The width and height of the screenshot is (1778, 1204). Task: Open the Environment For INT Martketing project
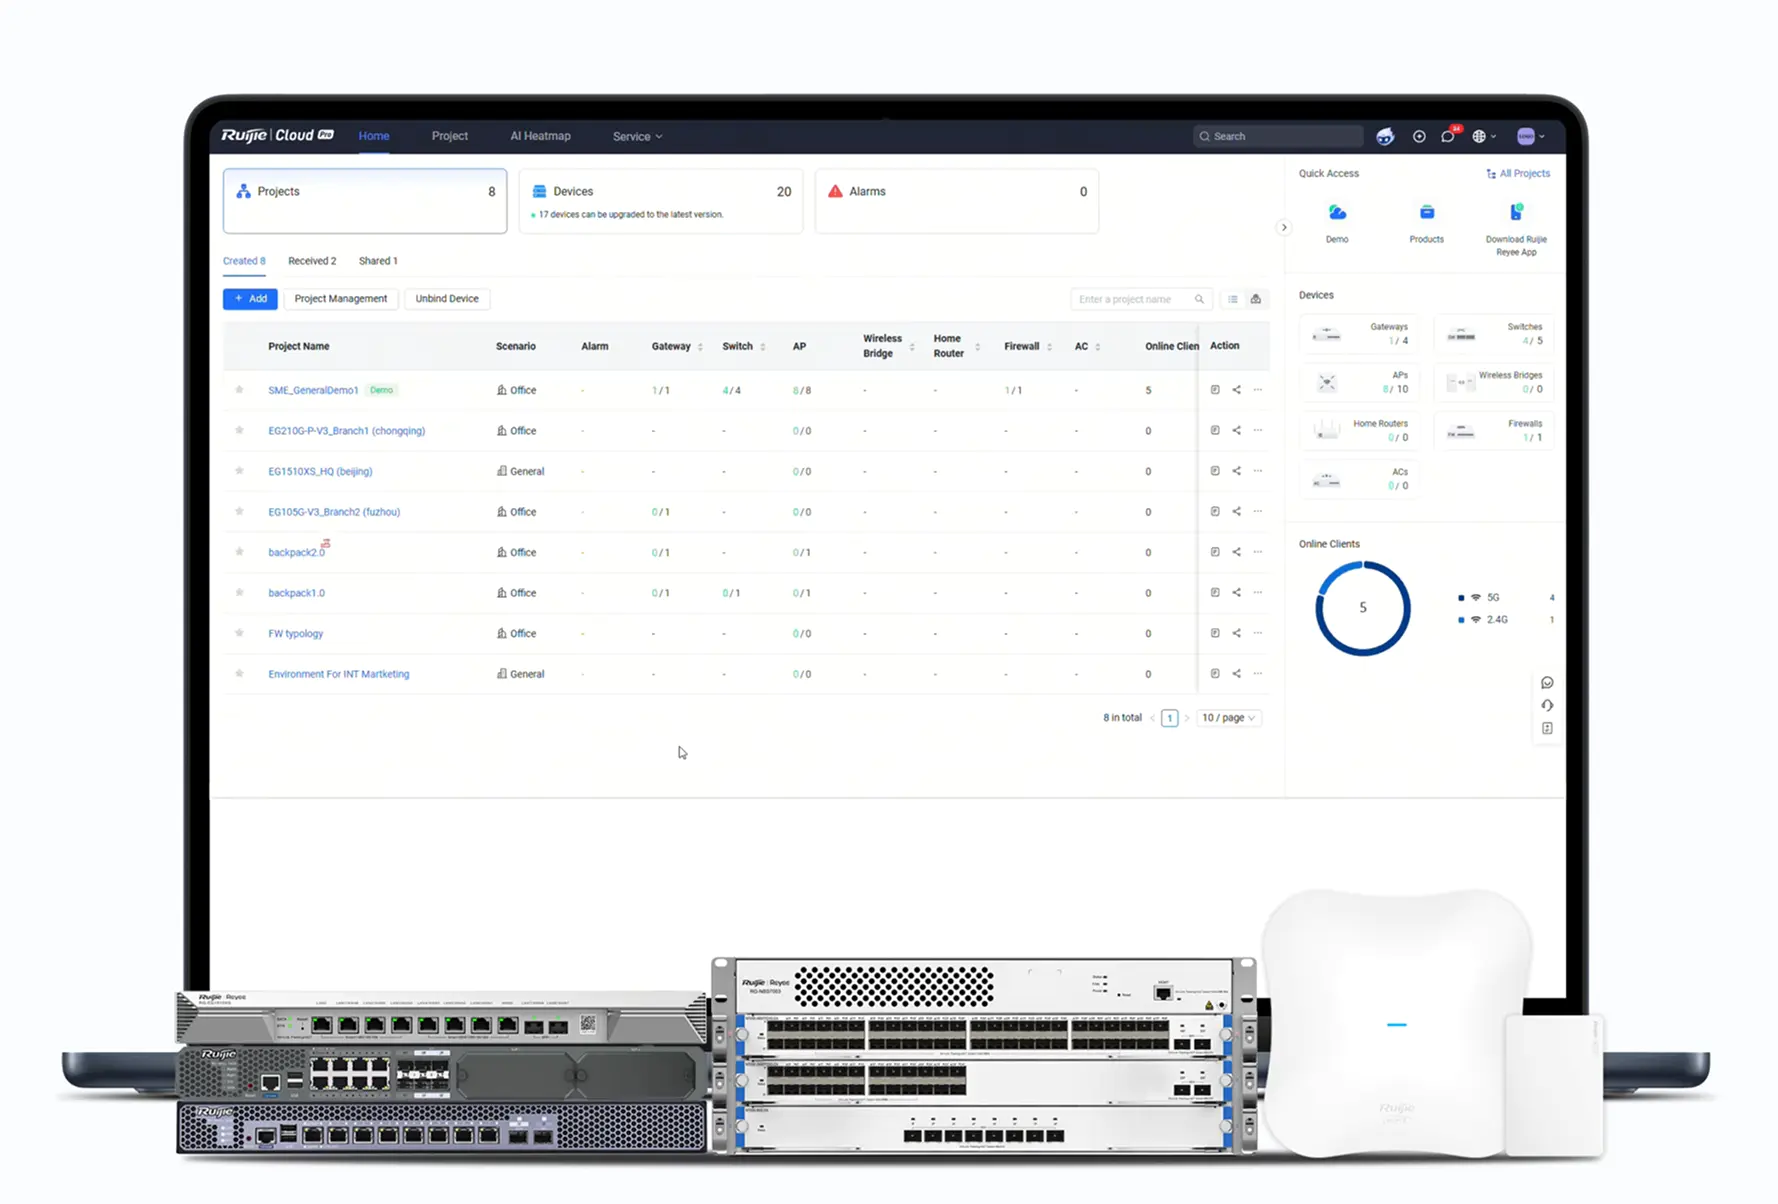(338, 674)
